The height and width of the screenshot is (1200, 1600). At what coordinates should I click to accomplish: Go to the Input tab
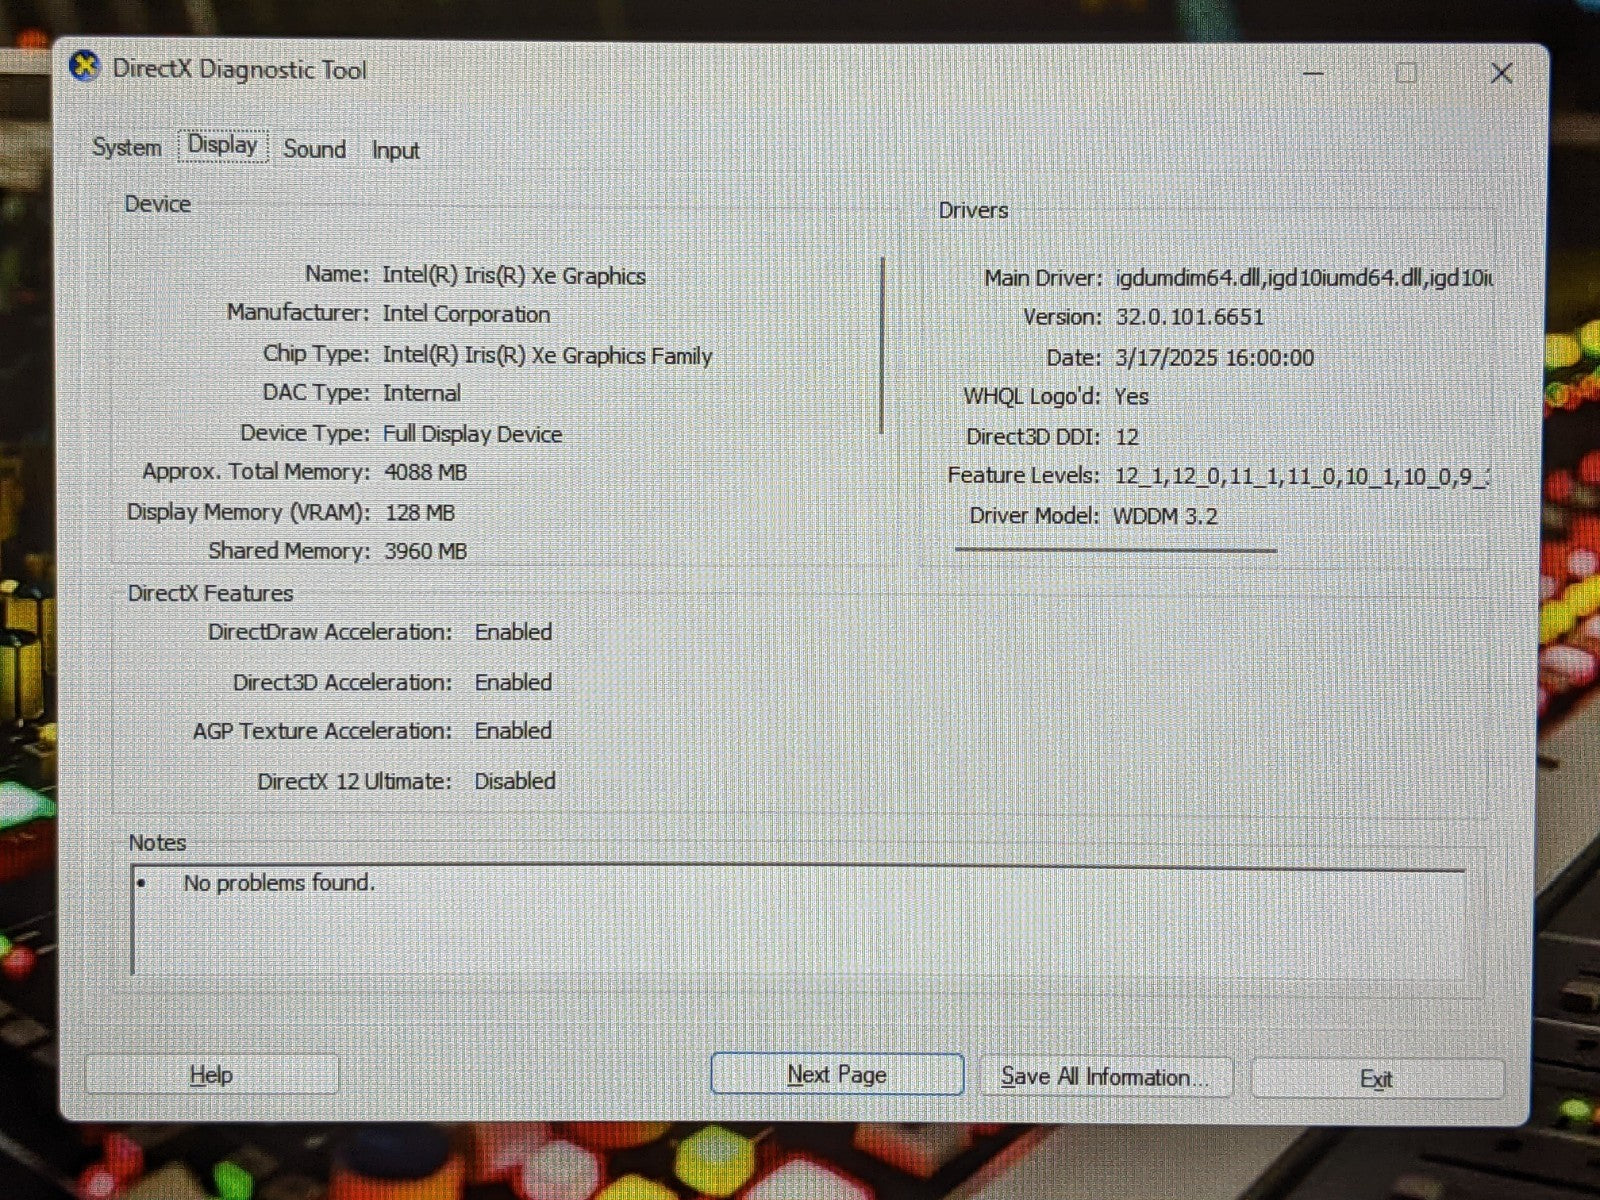click(x=395, y=150)
